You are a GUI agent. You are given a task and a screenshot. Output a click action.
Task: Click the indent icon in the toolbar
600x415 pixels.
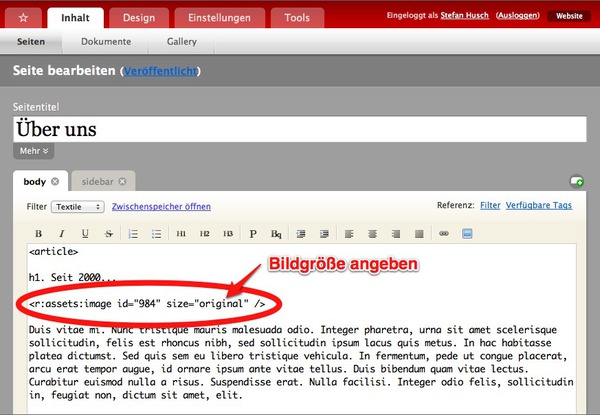click(324, 233)
